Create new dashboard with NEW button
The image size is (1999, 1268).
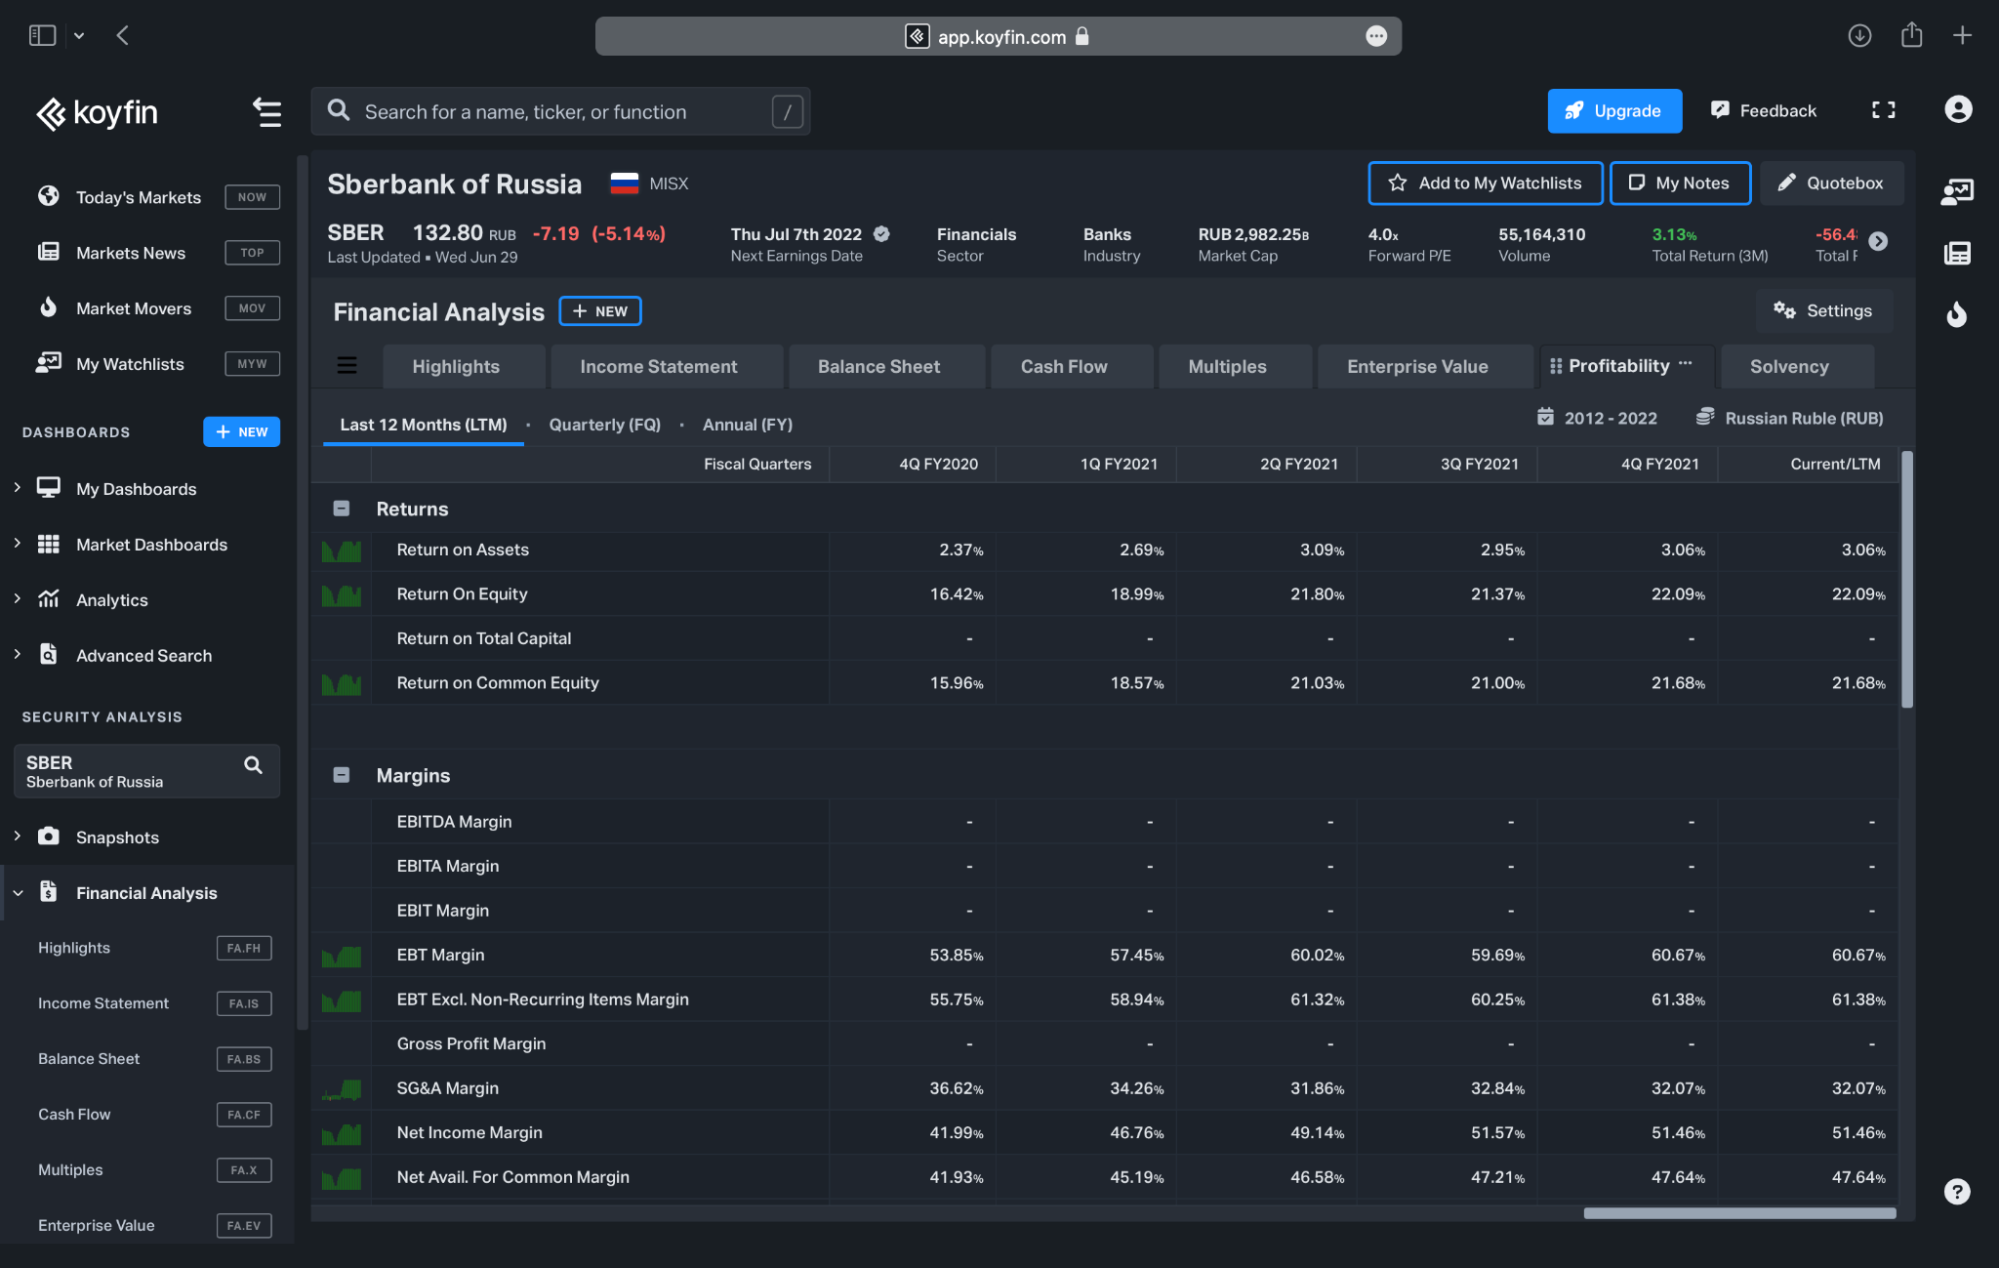click(242, 432)
